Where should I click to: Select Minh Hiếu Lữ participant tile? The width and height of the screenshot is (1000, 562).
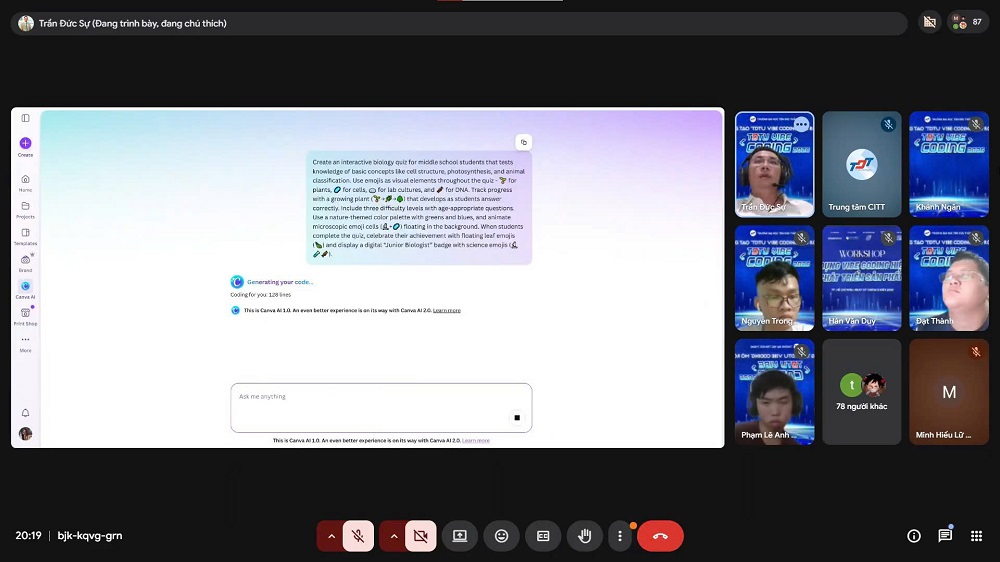point(949,392)
